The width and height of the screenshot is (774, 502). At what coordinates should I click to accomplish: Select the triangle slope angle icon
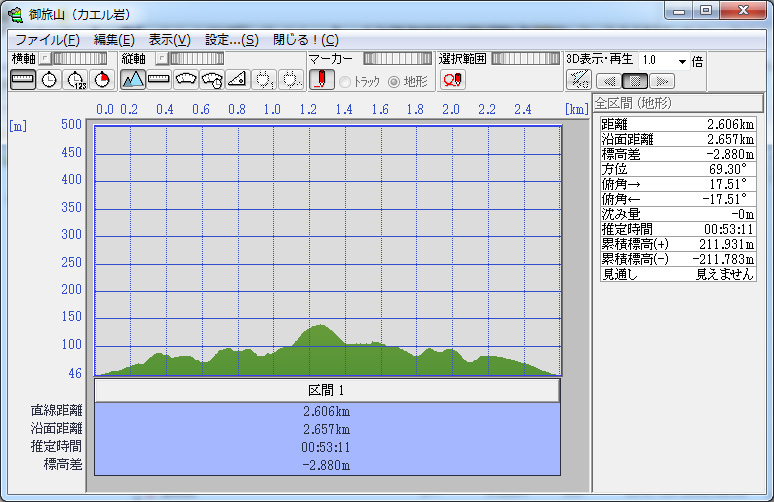pyautogui.click(x=237, y=79)
